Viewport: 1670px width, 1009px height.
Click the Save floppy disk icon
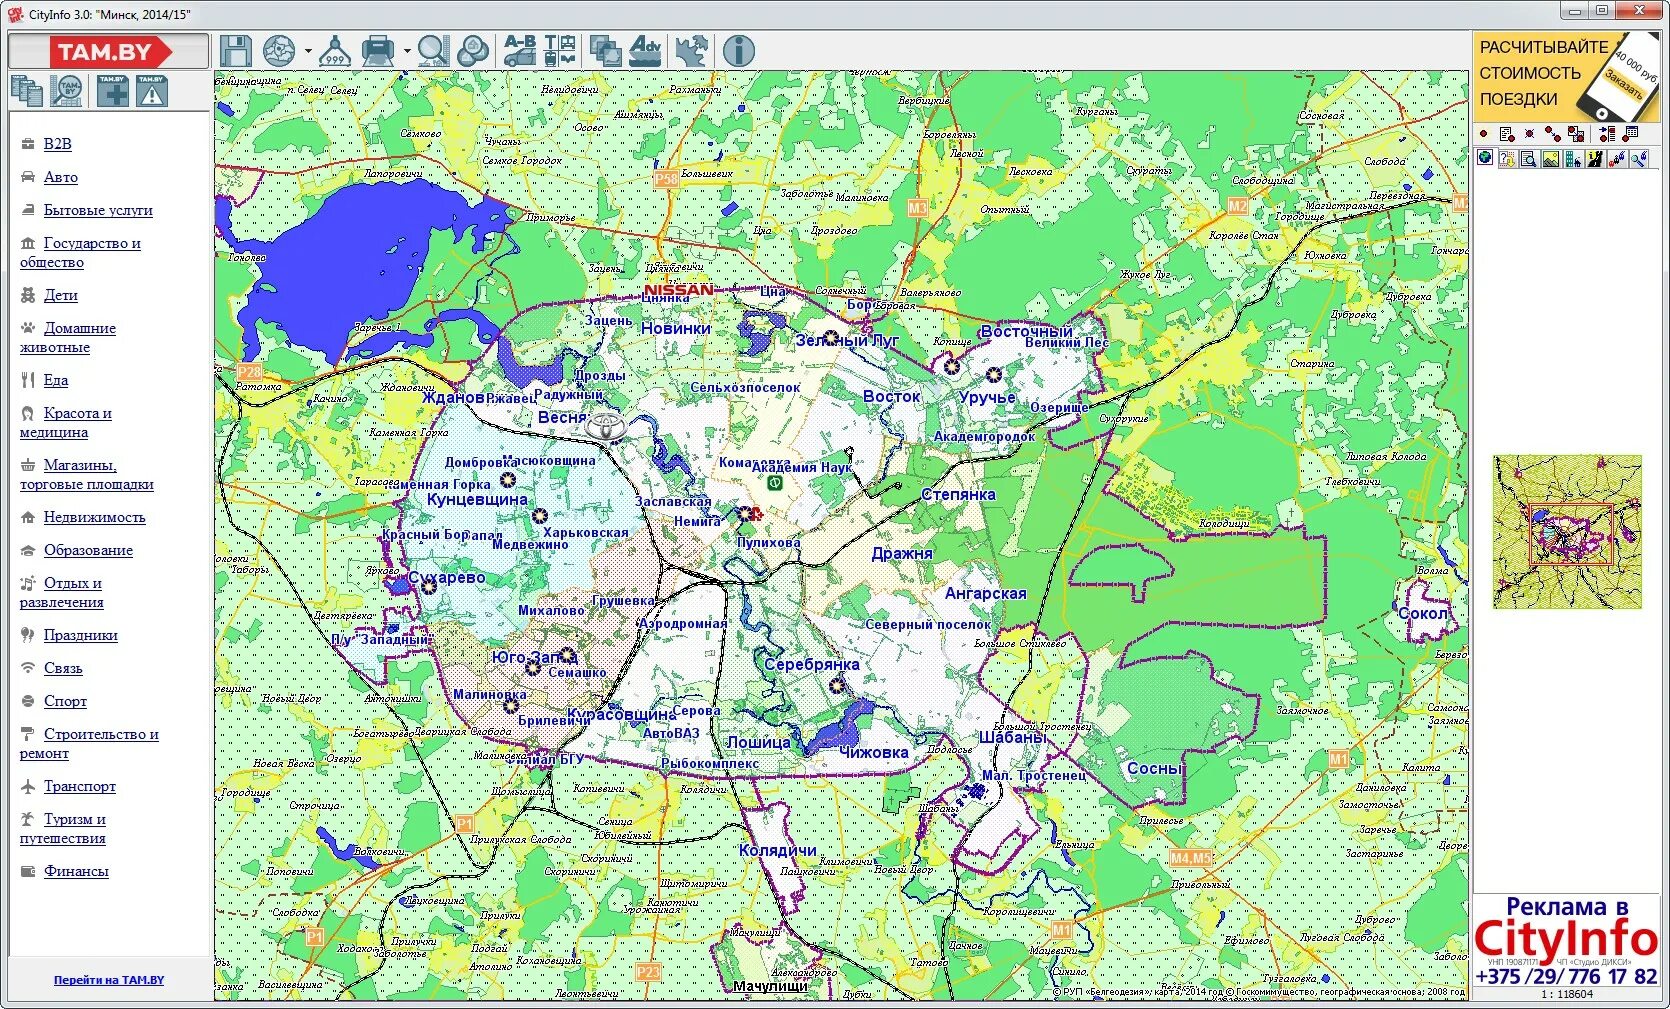[x=236, y=51]
